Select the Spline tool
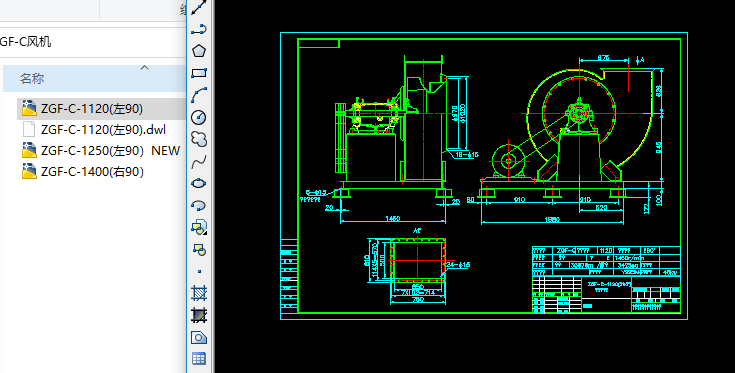Screen dimensions: 735x373 click(199, 162)
